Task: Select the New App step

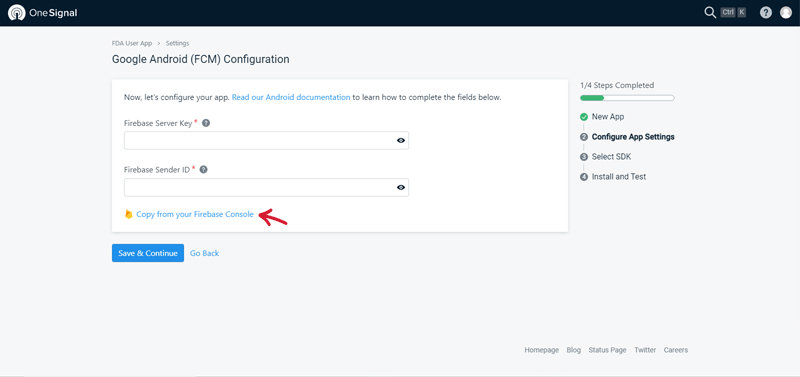Action: [608, 117]
